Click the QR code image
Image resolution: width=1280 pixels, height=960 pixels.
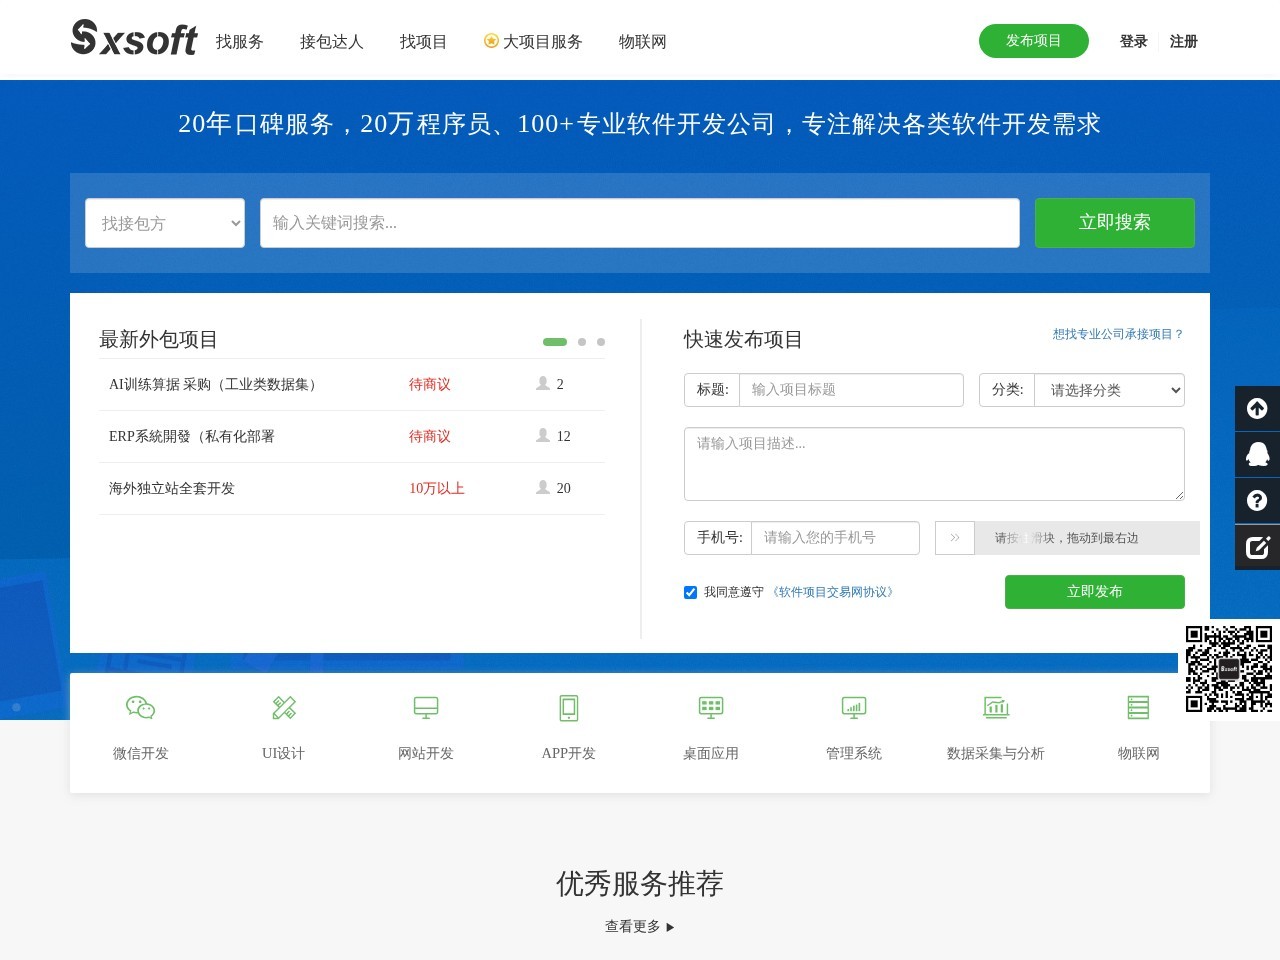[1229, 669]
